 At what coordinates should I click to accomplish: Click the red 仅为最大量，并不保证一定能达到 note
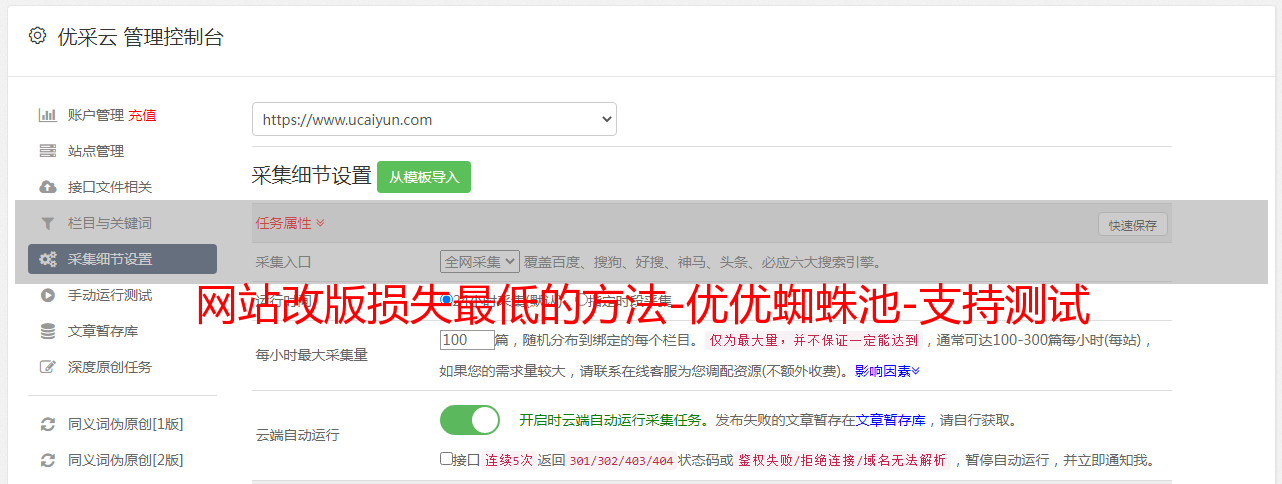click(814, 340)
